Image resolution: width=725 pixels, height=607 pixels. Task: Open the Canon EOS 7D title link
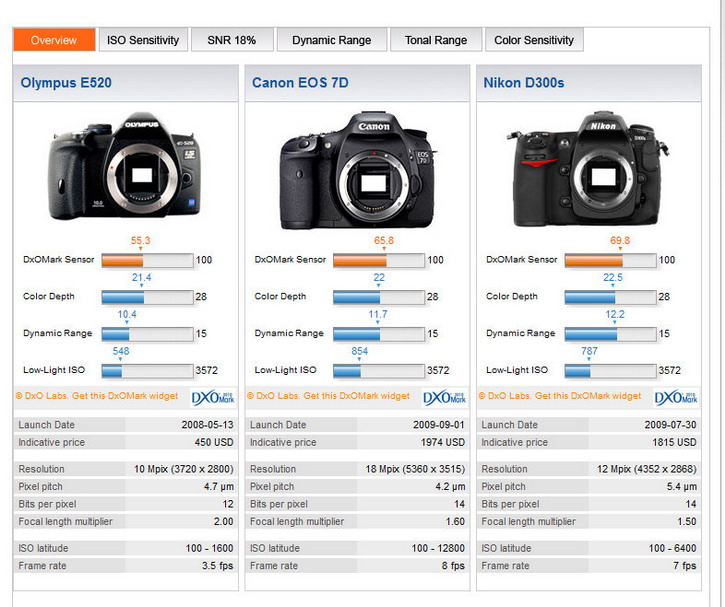tap(300, 83)
